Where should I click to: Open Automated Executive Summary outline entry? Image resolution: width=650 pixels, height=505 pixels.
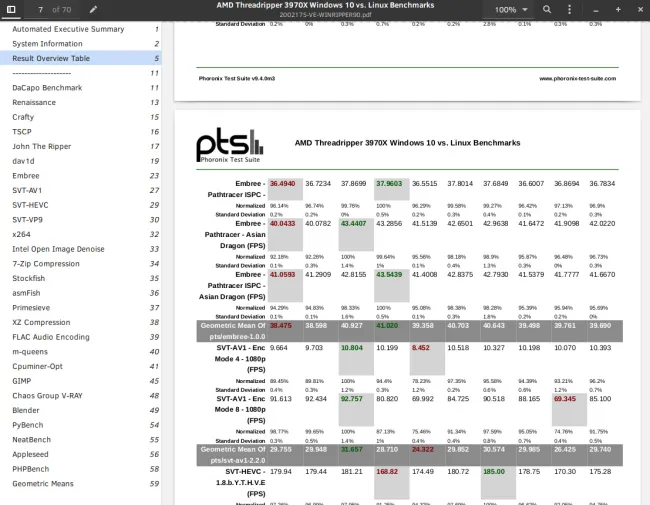point(80,29)
